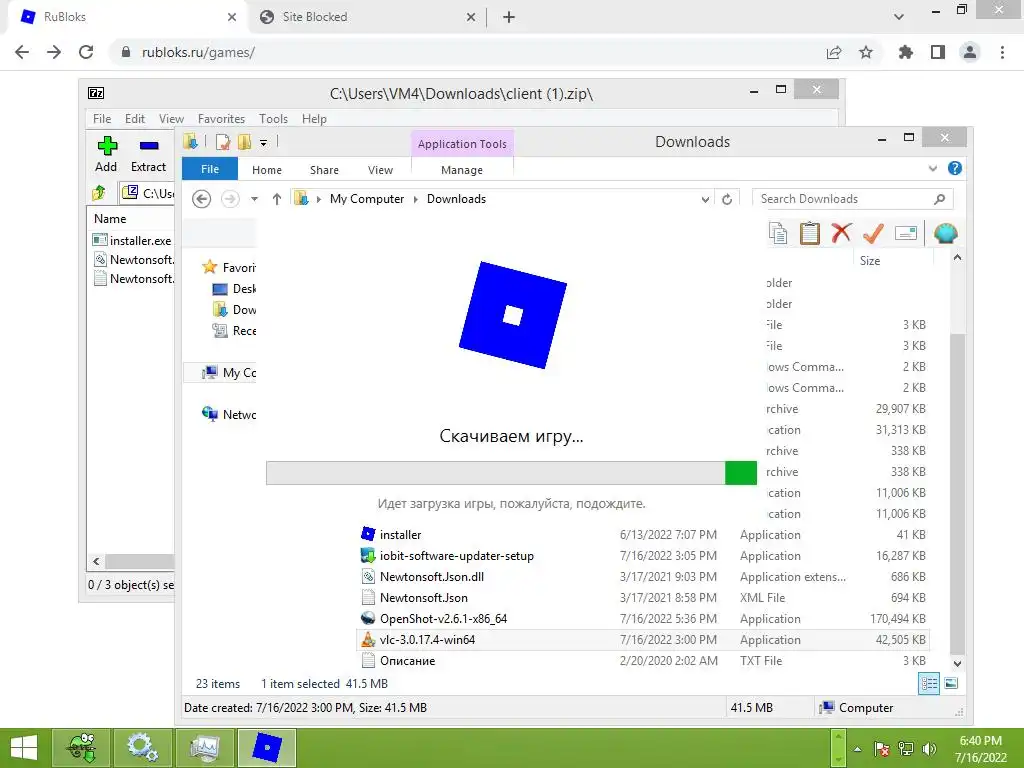Open the View ribbon tab in Explorer
1024x768 pixels.
click(x=380, y=170)
